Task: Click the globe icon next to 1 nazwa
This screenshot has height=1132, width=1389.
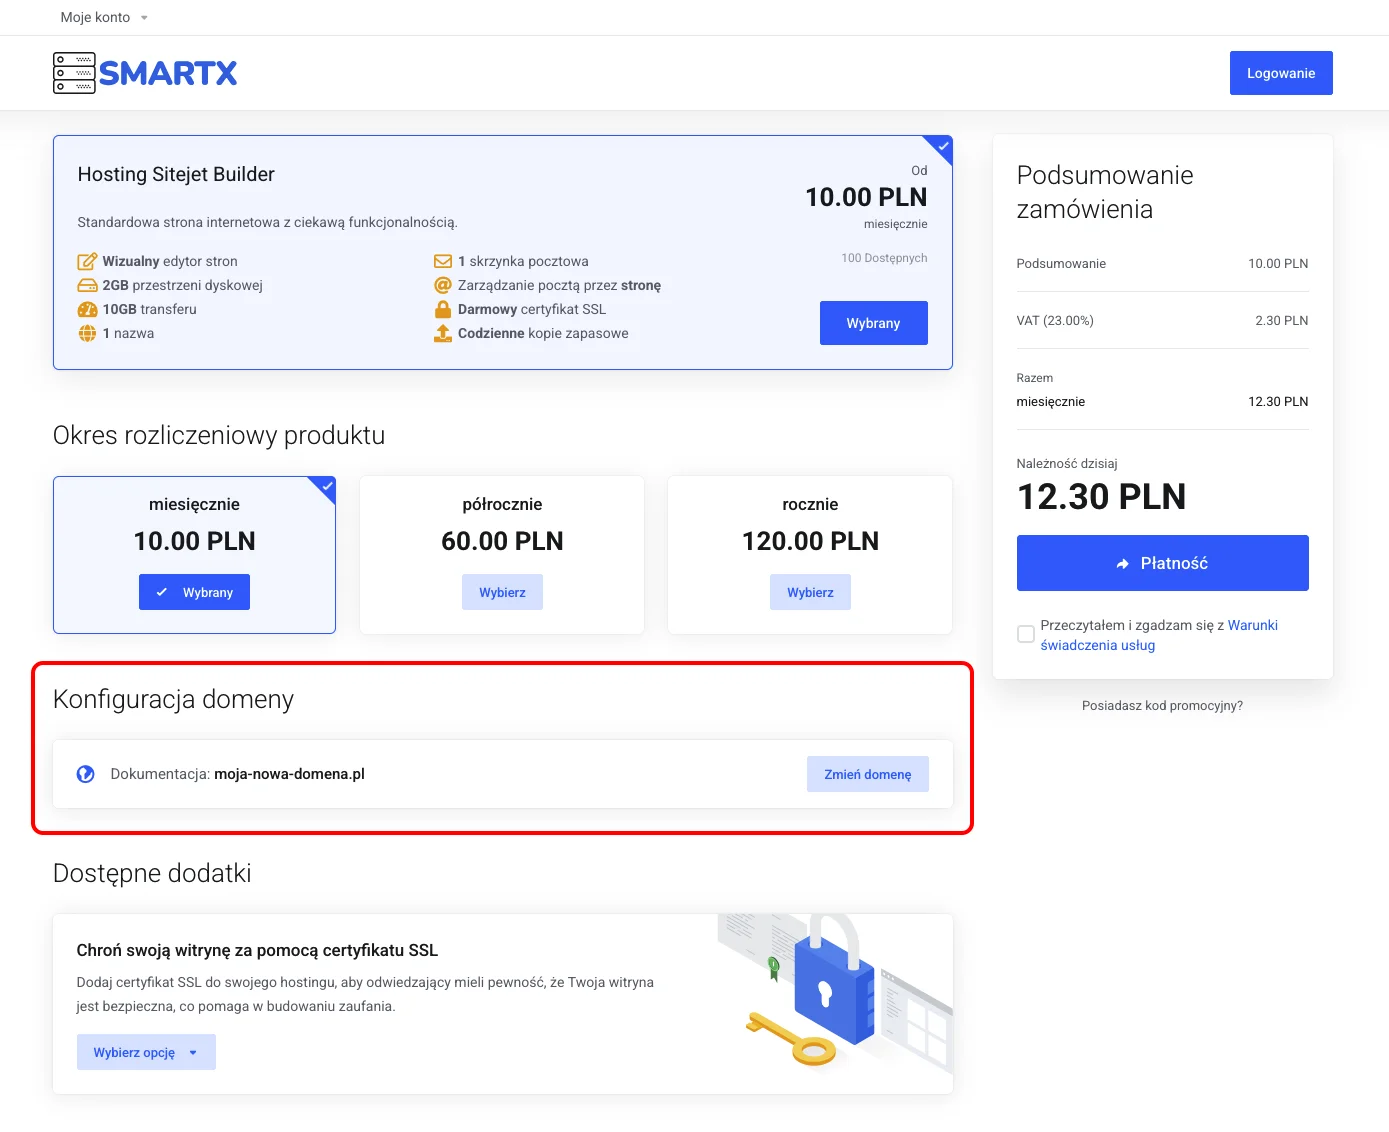Action: point(87,333)
